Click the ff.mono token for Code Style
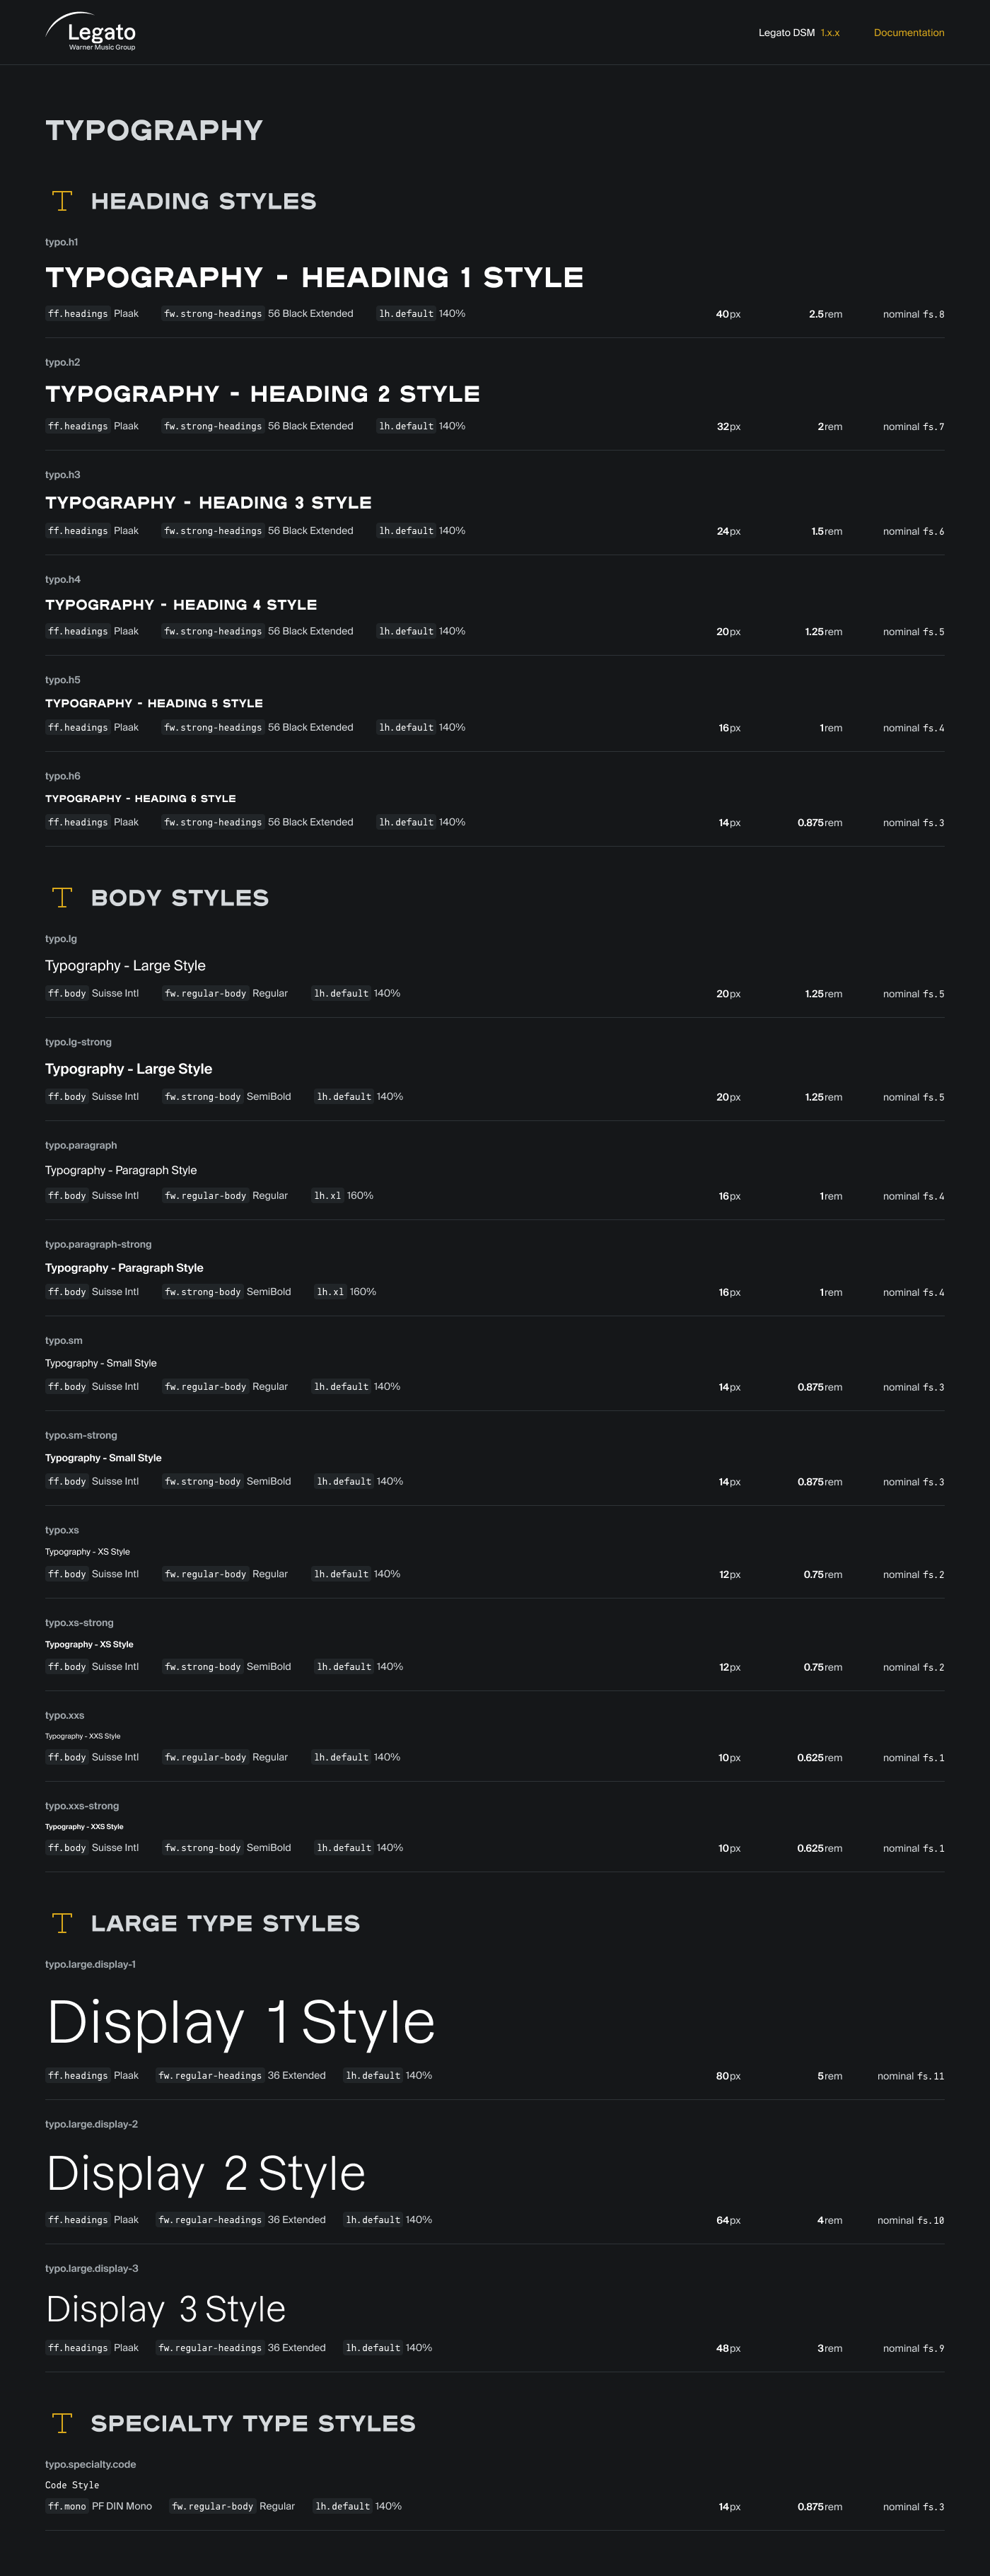The height and width of the screenshot is (2576, 990). pos(67,2506)
